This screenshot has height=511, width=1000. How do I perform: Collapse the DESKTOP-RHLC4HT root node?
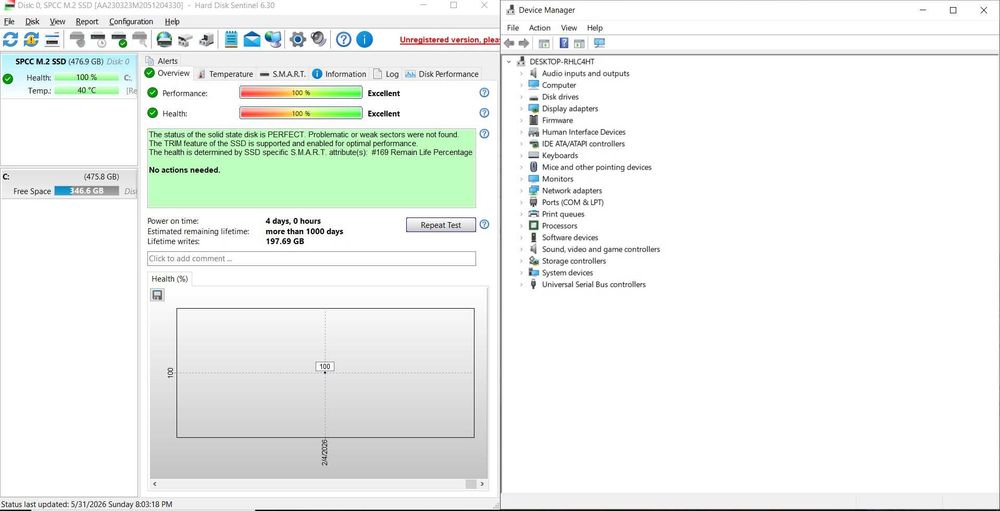point(509,62)
